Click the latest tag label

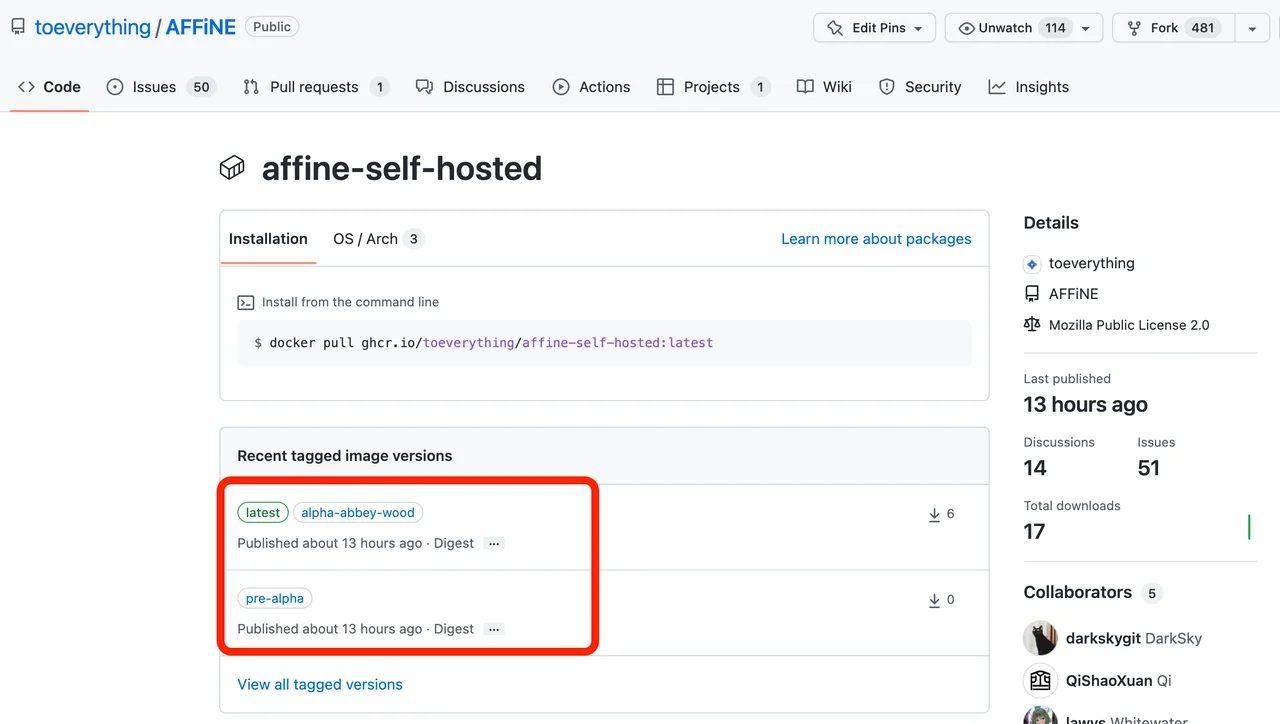(263, 513)
